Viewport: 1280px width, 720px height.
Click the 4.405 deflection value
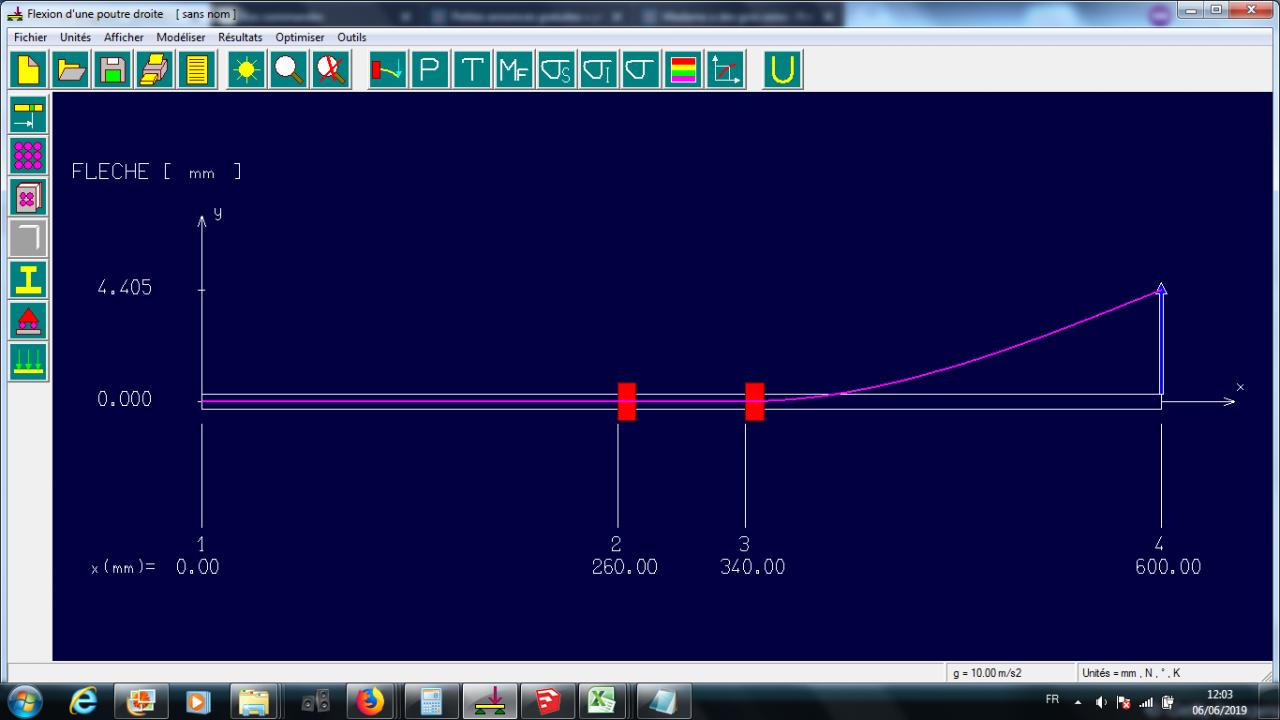pyautogui.click(x=125, y=288)
